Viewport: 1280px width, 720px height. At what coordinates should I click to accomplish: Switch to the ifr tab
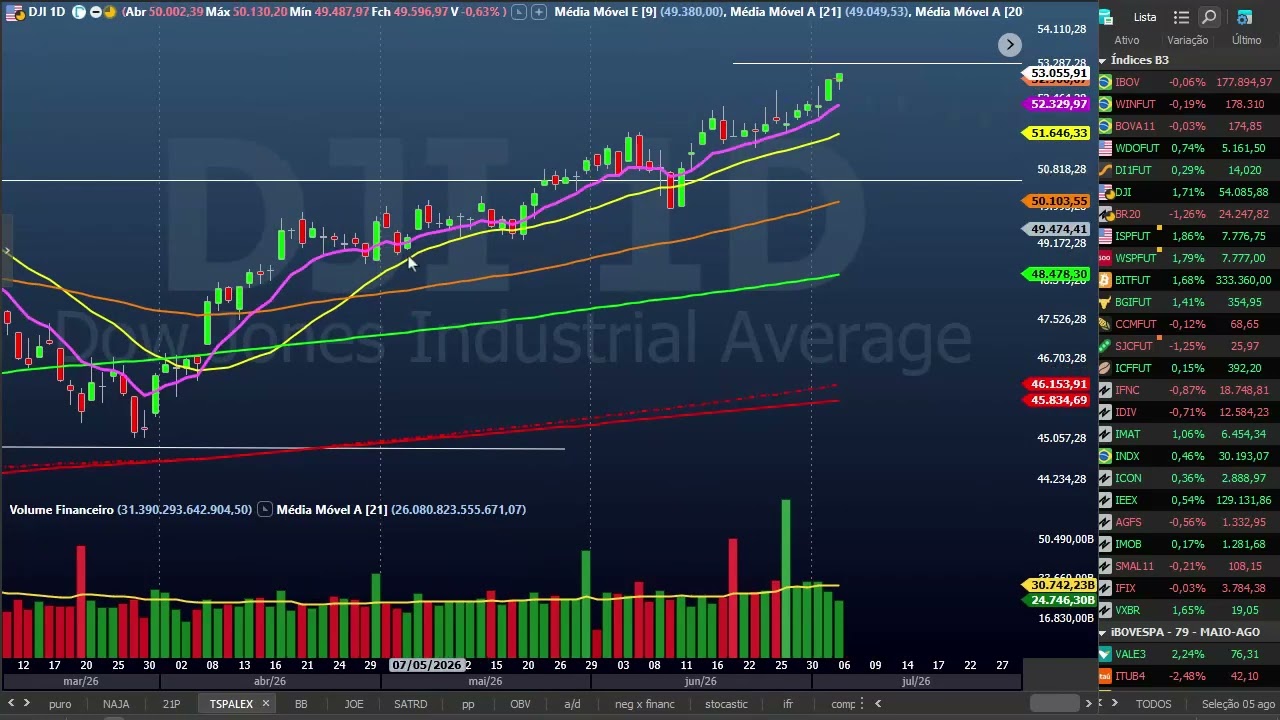[x=788, y=704]
